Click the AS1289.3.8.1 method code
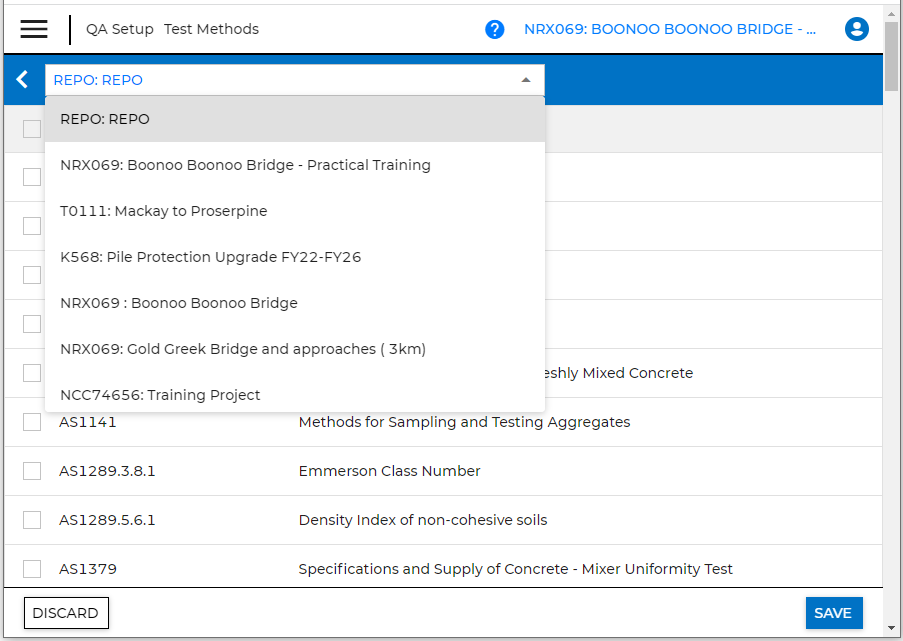This screenshot has height=641, width=903. [x=107, y=471]
